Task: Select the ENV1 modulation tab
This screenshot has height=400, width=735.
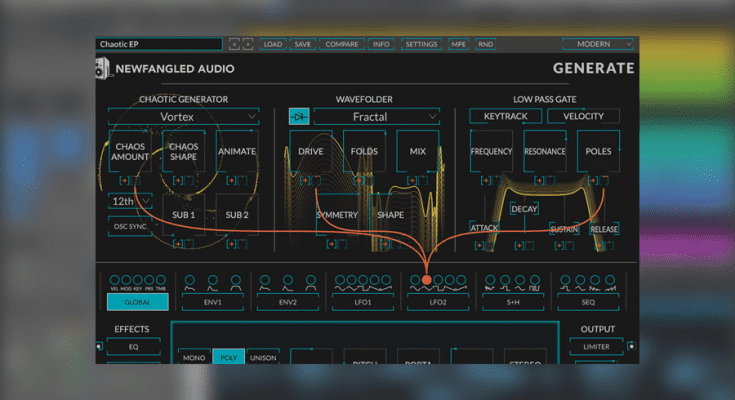Action: tap(213, 301)
